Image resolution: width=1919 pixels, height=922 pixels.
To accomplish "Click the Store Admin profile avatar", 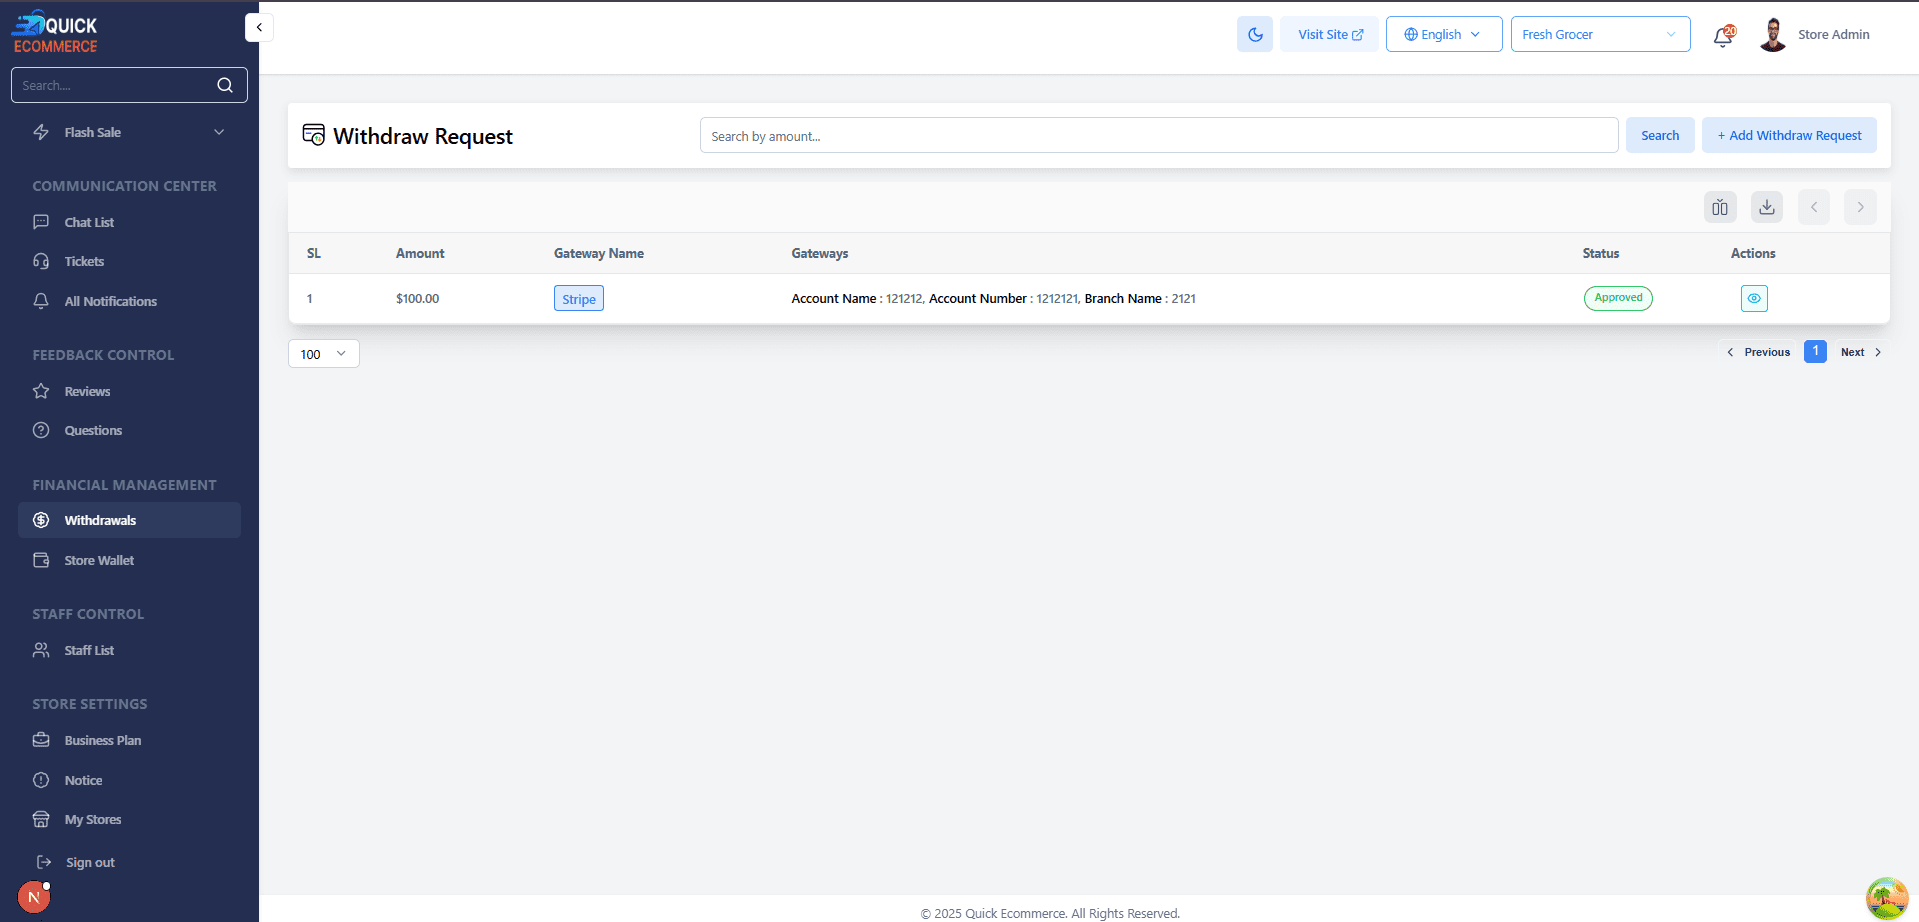I will click(x=1772, y=34).
